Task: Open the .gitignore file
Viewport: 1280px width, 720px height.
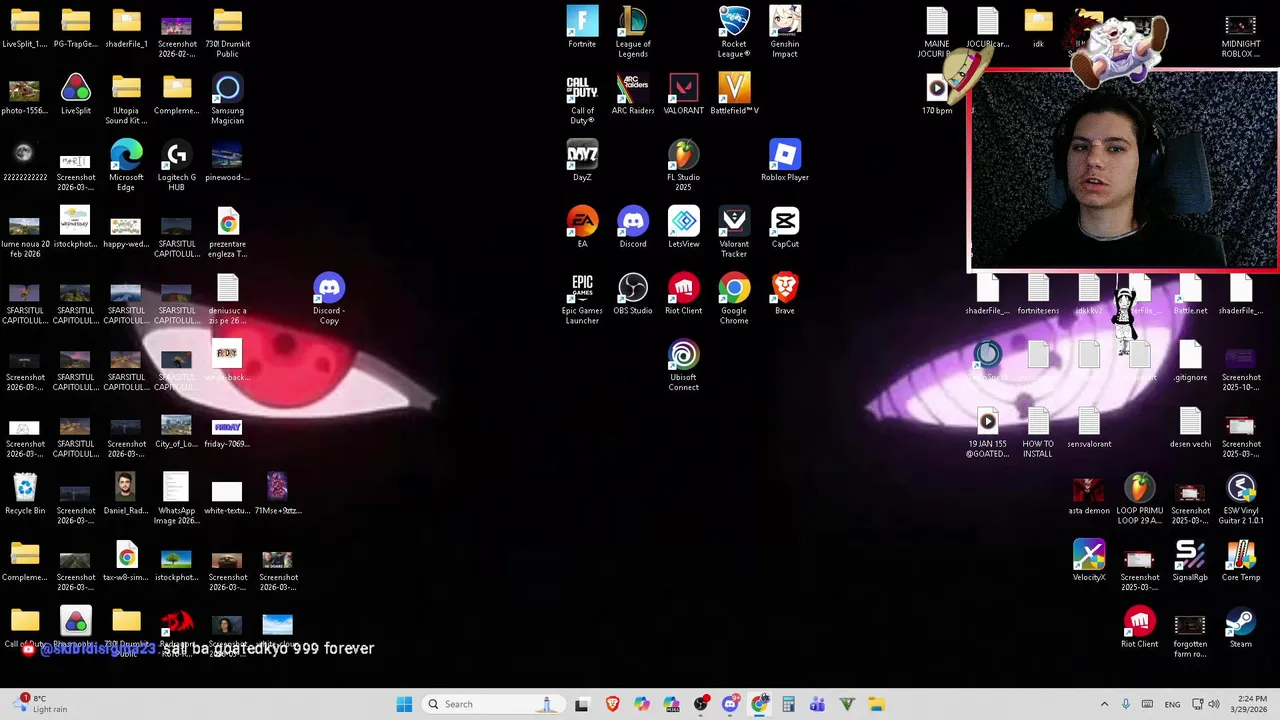Action: [1190, 361]
